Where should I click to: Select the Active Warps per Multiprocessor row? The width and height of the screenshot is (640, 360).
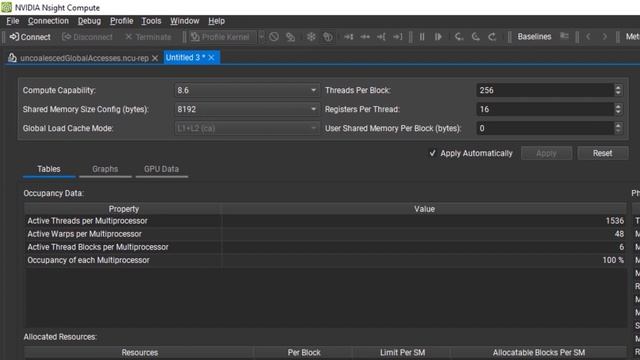(325, 234)
